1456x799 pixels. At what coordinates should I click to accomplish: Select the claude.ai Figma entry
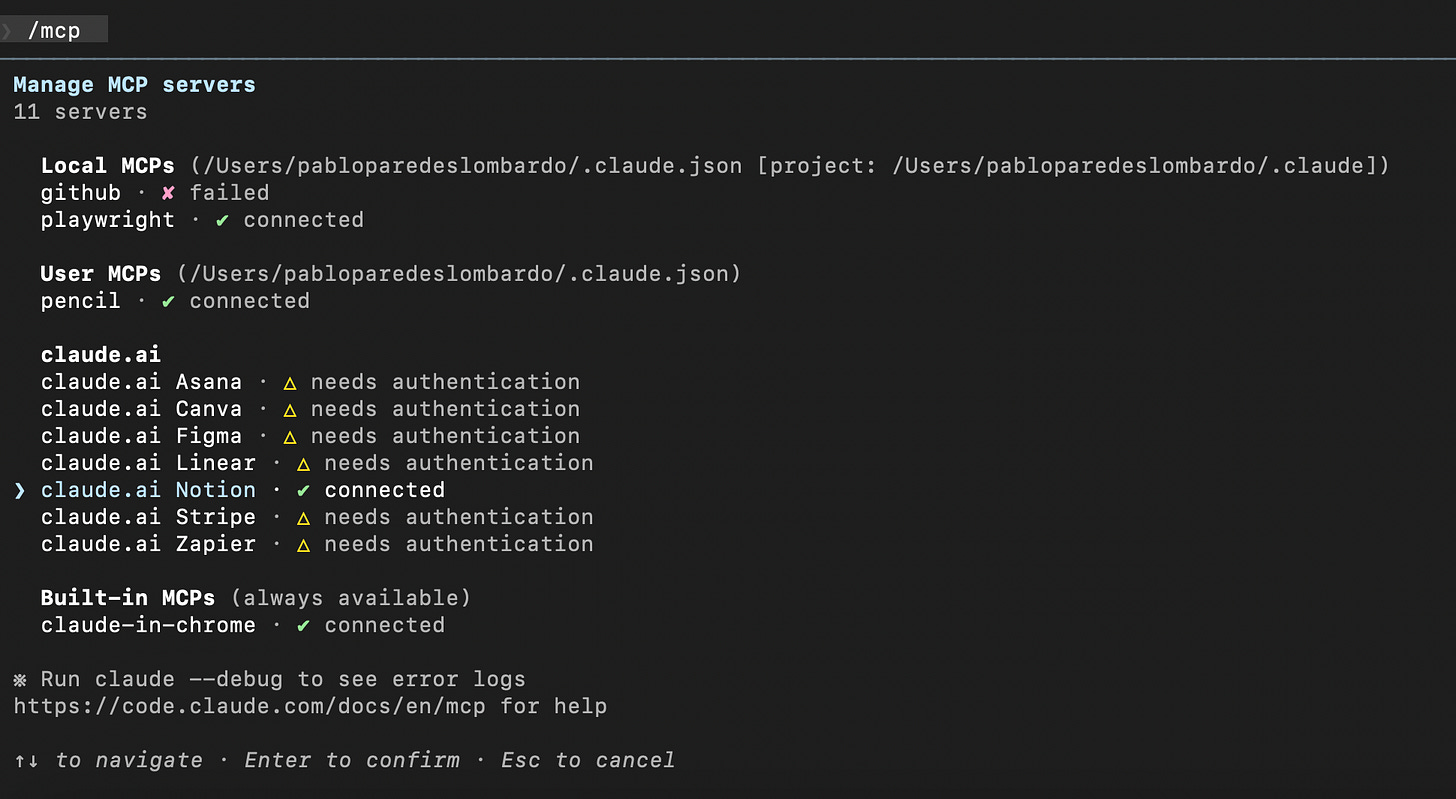310,435
